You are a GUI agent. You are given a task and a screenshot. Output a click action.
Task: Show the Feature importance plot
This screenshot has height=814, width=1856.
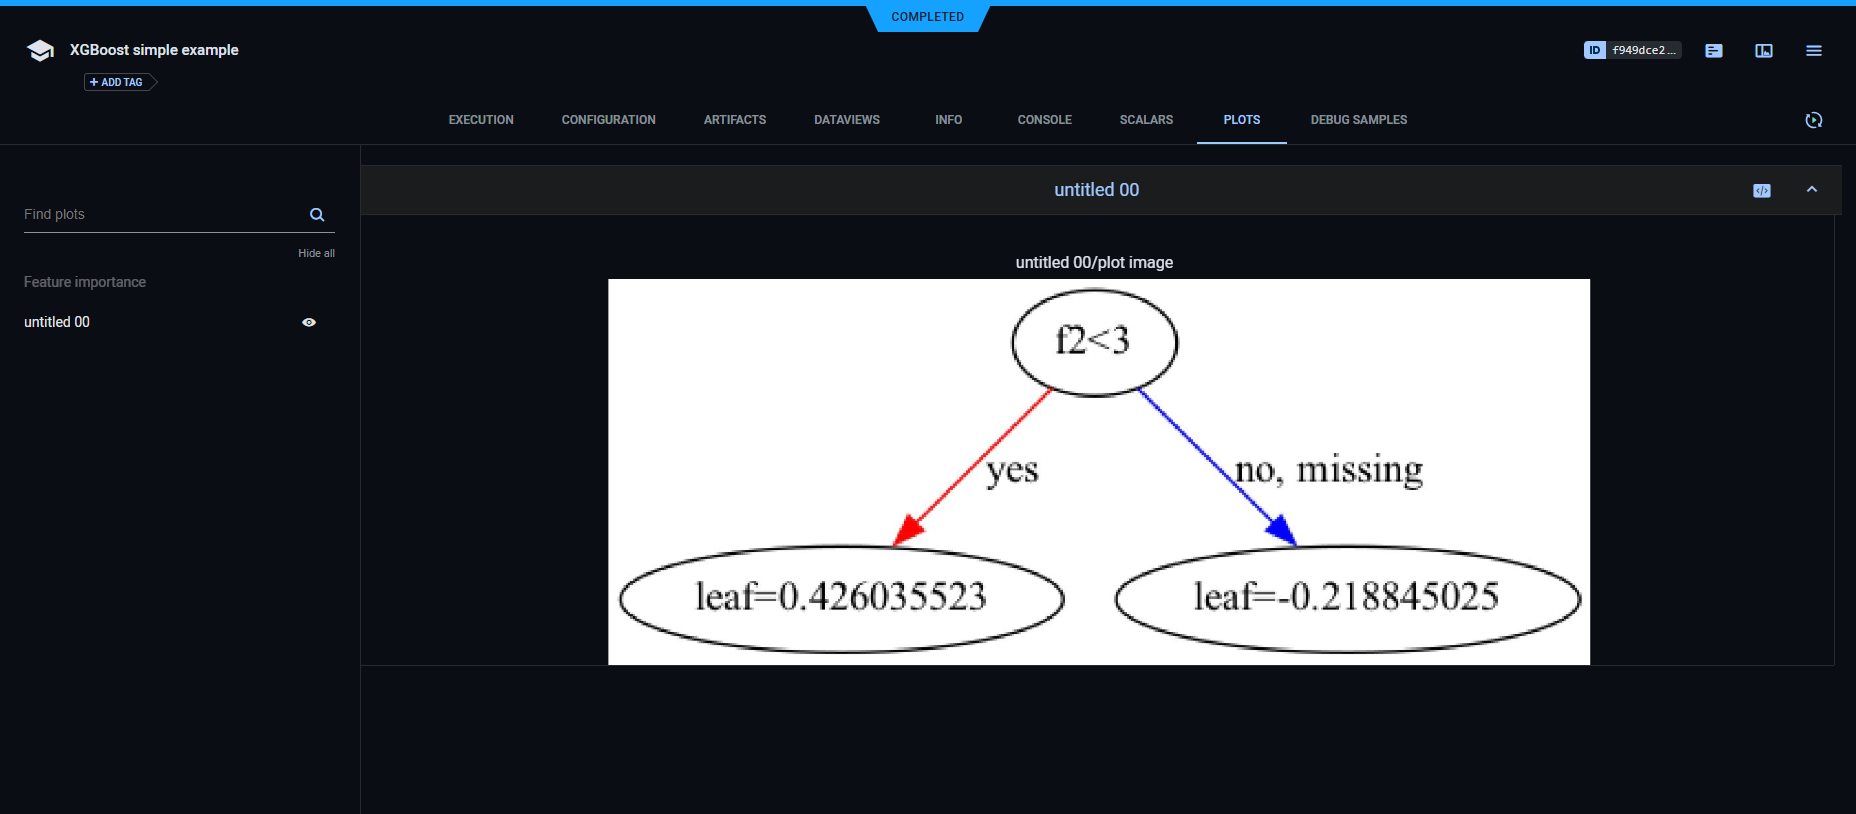point(85,282)
